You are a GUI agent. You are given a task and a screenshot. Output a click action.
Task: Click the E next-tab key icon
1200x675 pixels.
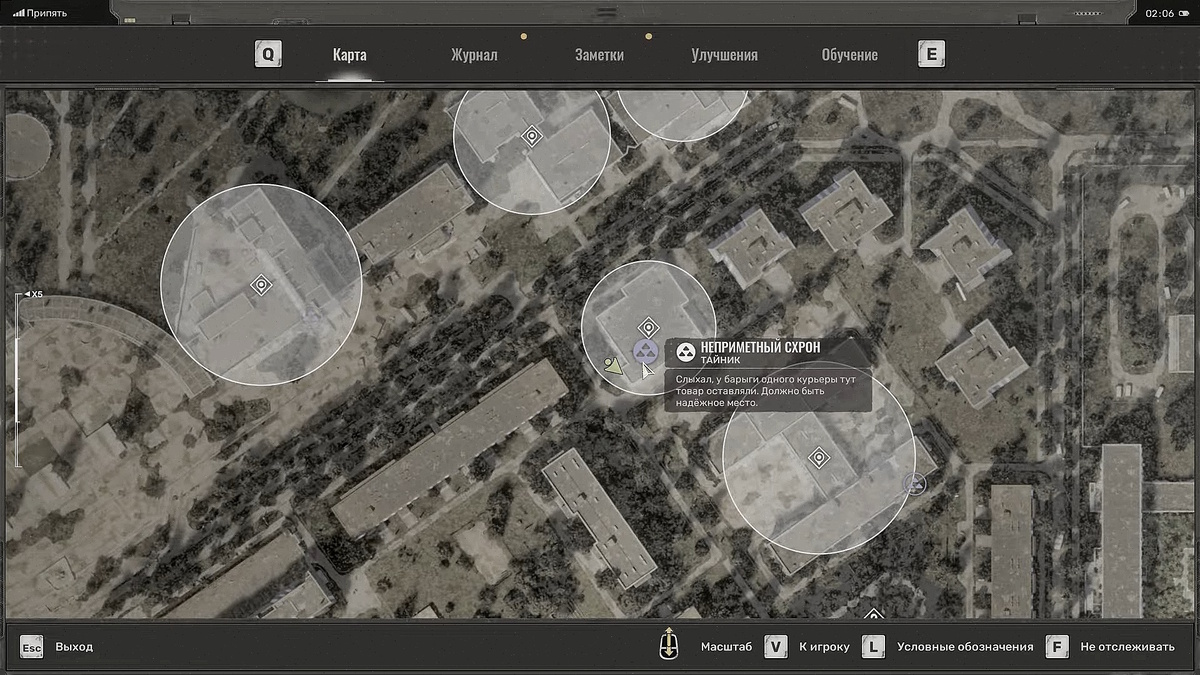point(931,54)
